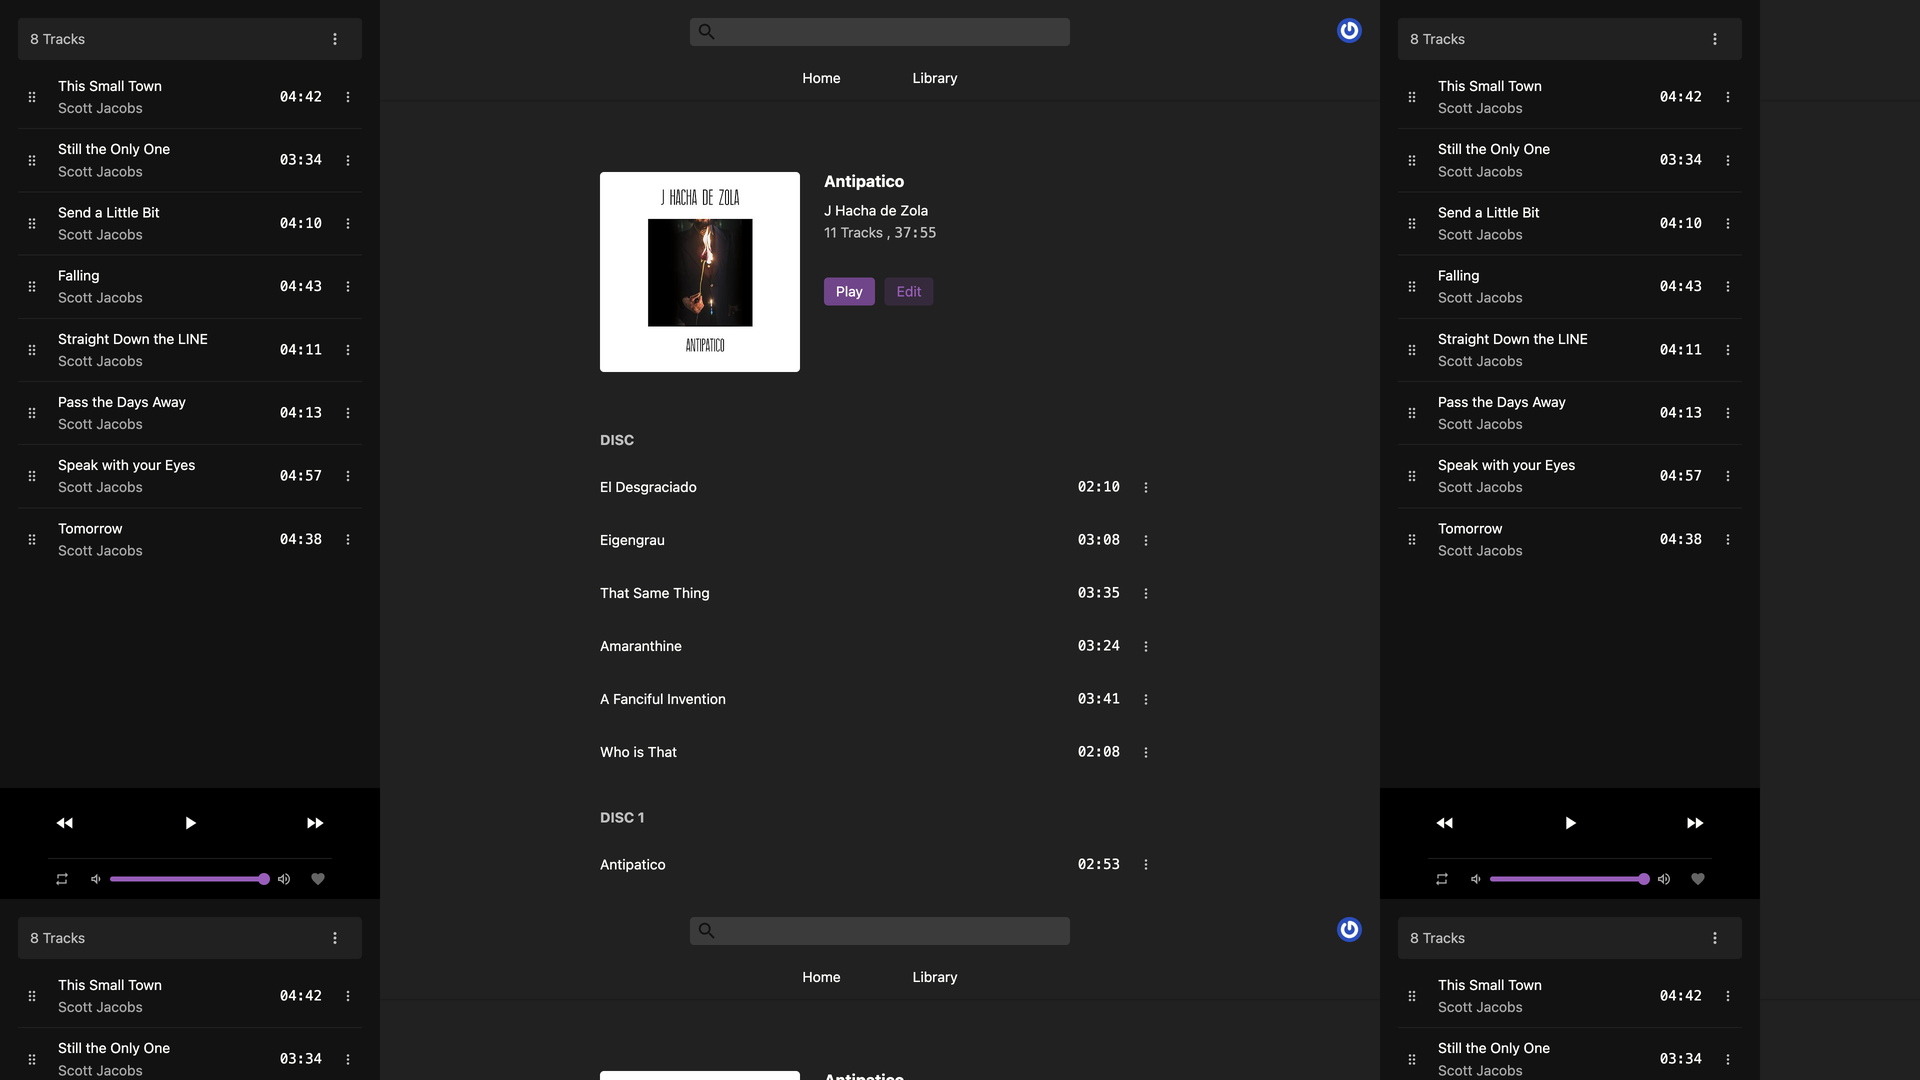Screen dimensions: 1920x1080
Task: Click the high-volume speaker icon in right player
Action: pos(1664,879)
